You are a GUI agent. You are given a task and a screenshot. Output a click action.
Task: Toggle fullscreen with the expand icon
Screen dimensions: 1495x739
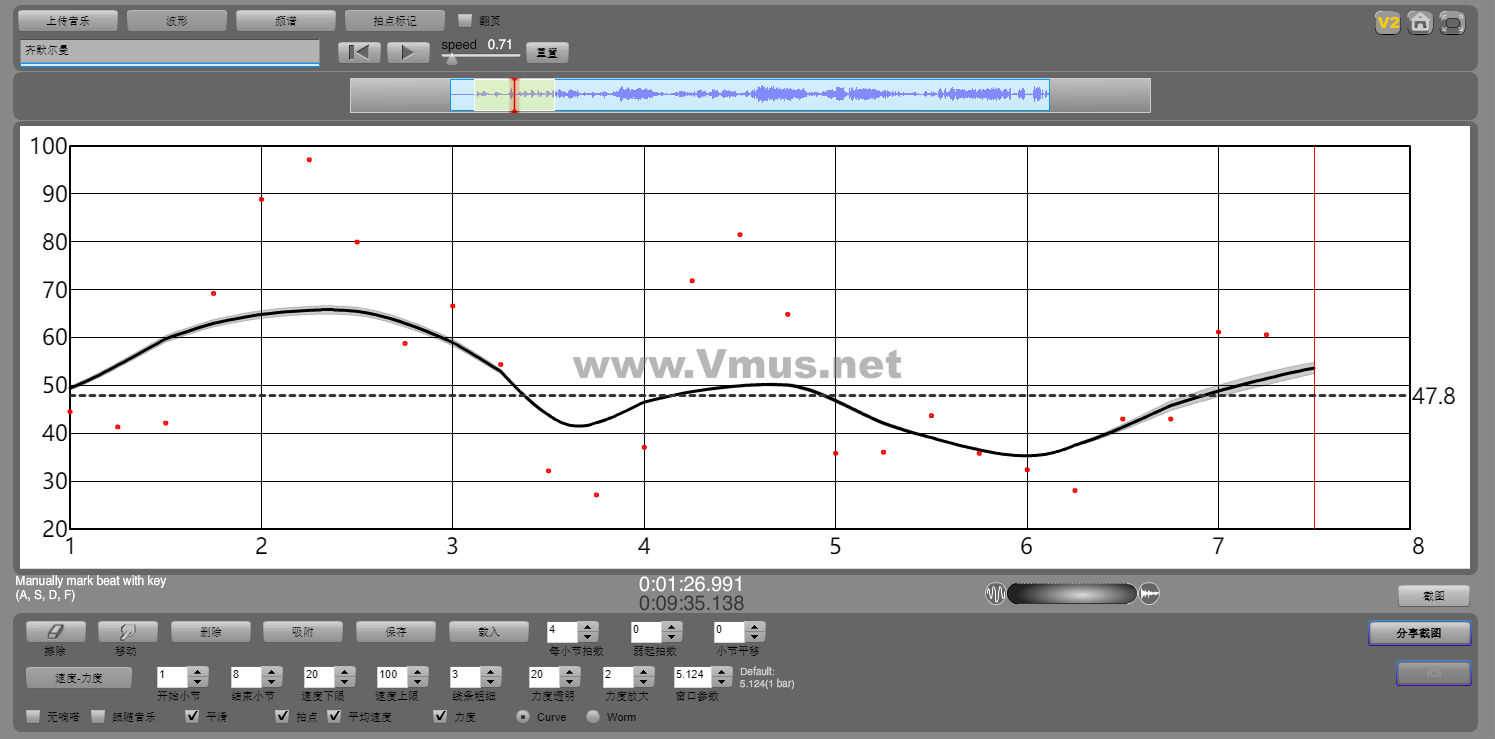tap(1452, 23)
